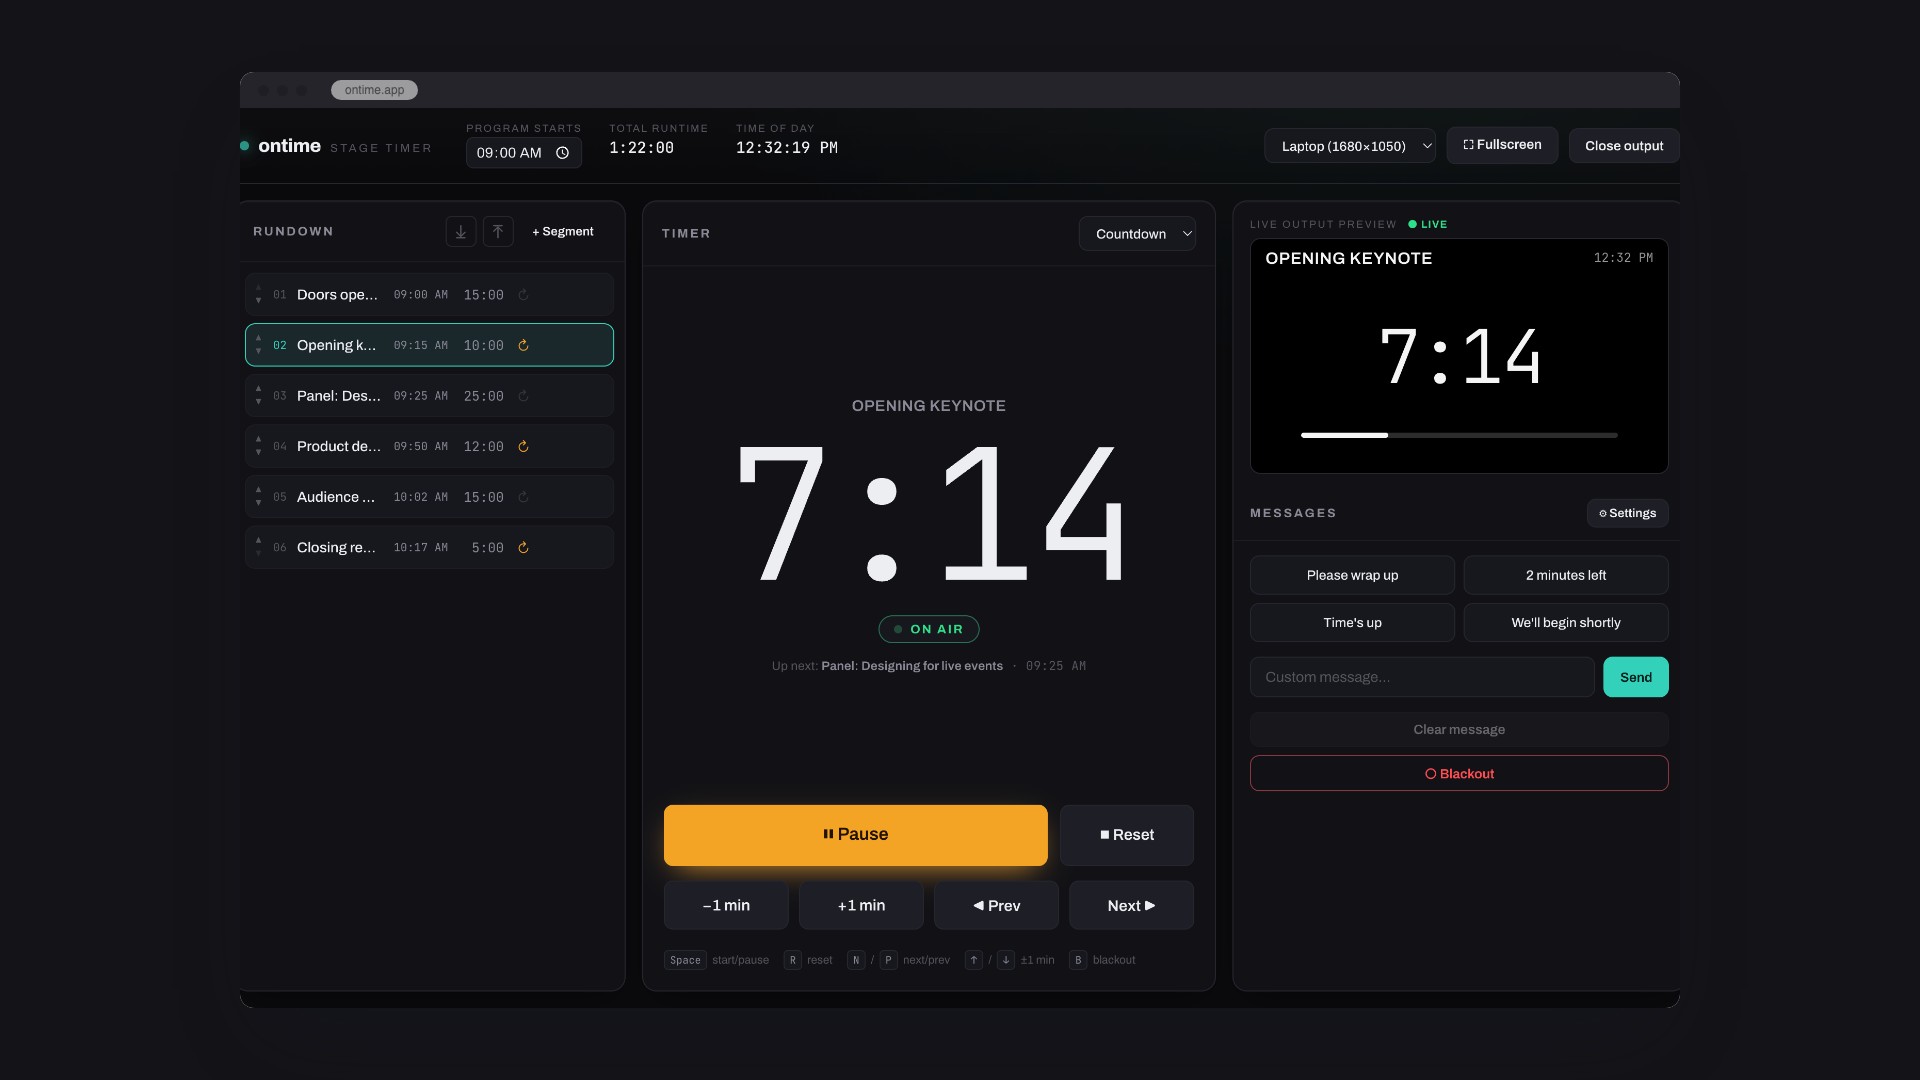Toggle auto-advance icon on Doors open row

coord(523,295)
